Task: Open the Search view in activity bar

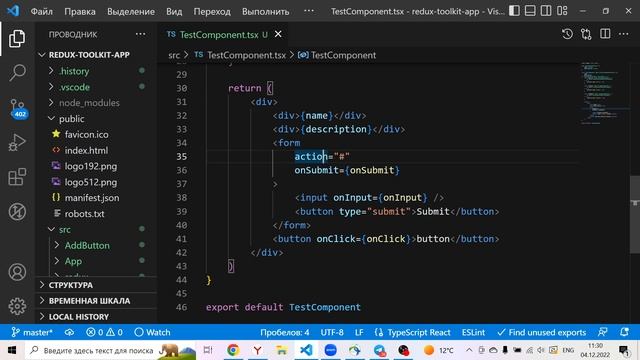Action: (17, 73)
